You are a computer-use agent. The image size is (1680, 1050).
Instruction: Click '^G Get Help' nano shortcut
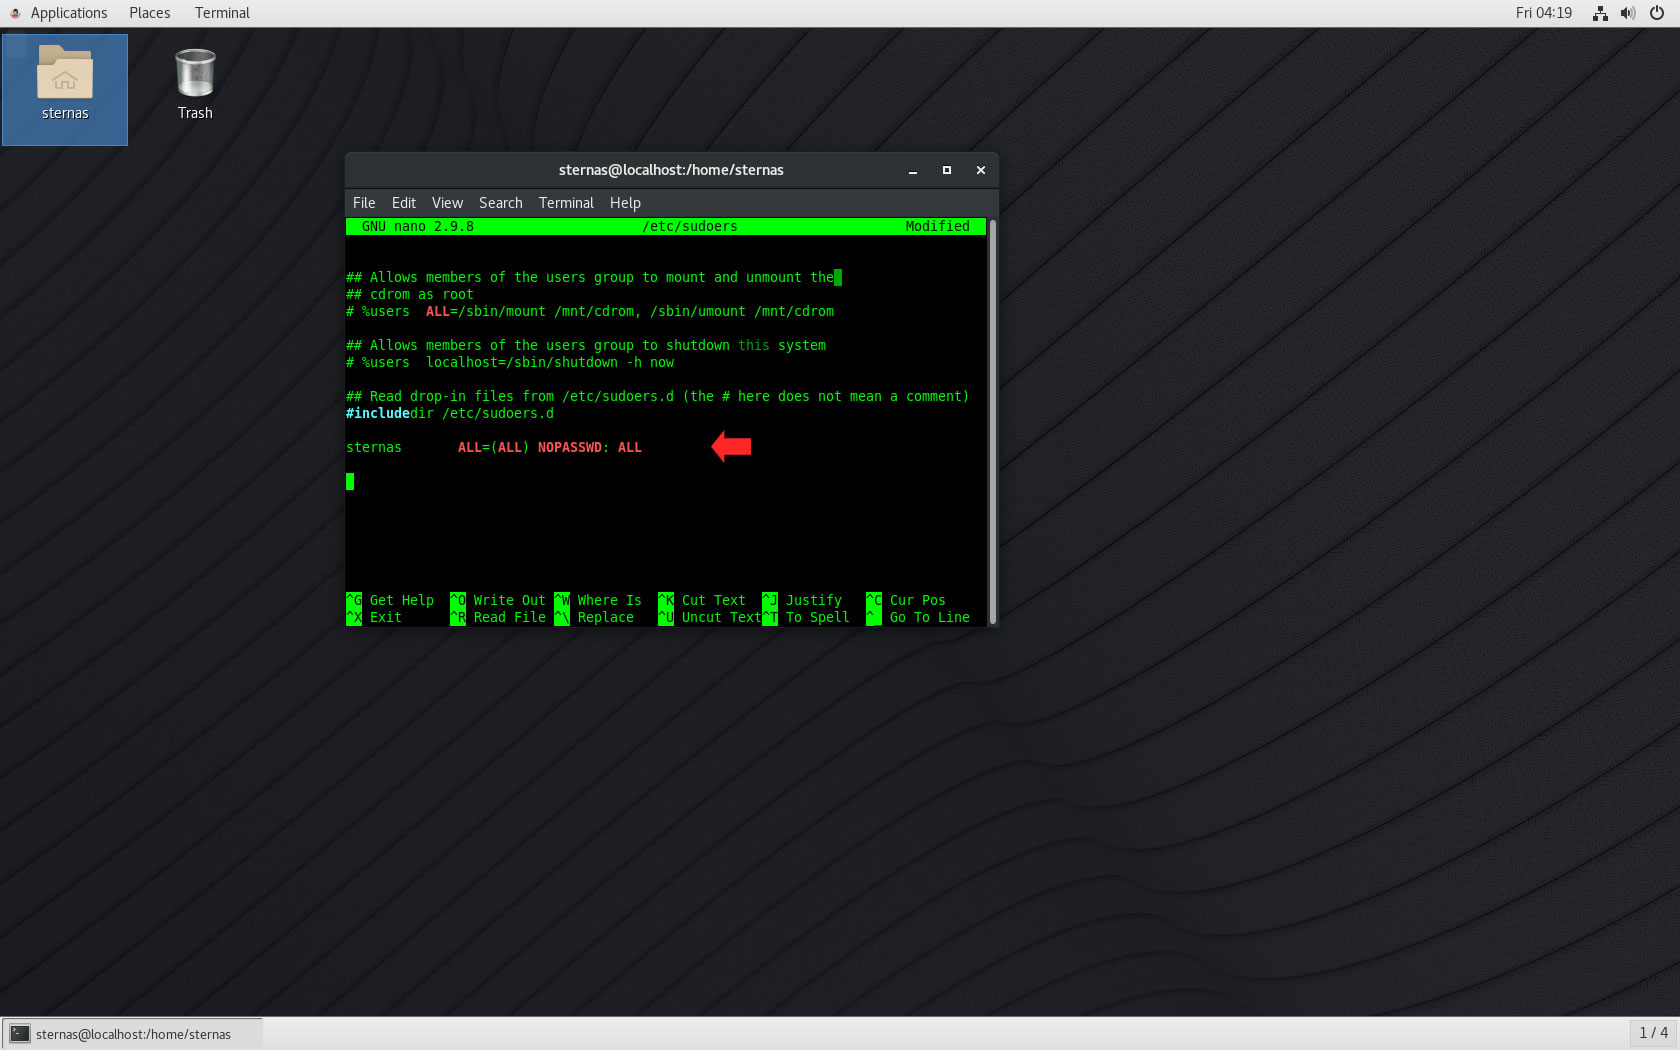tap(390, 601)
